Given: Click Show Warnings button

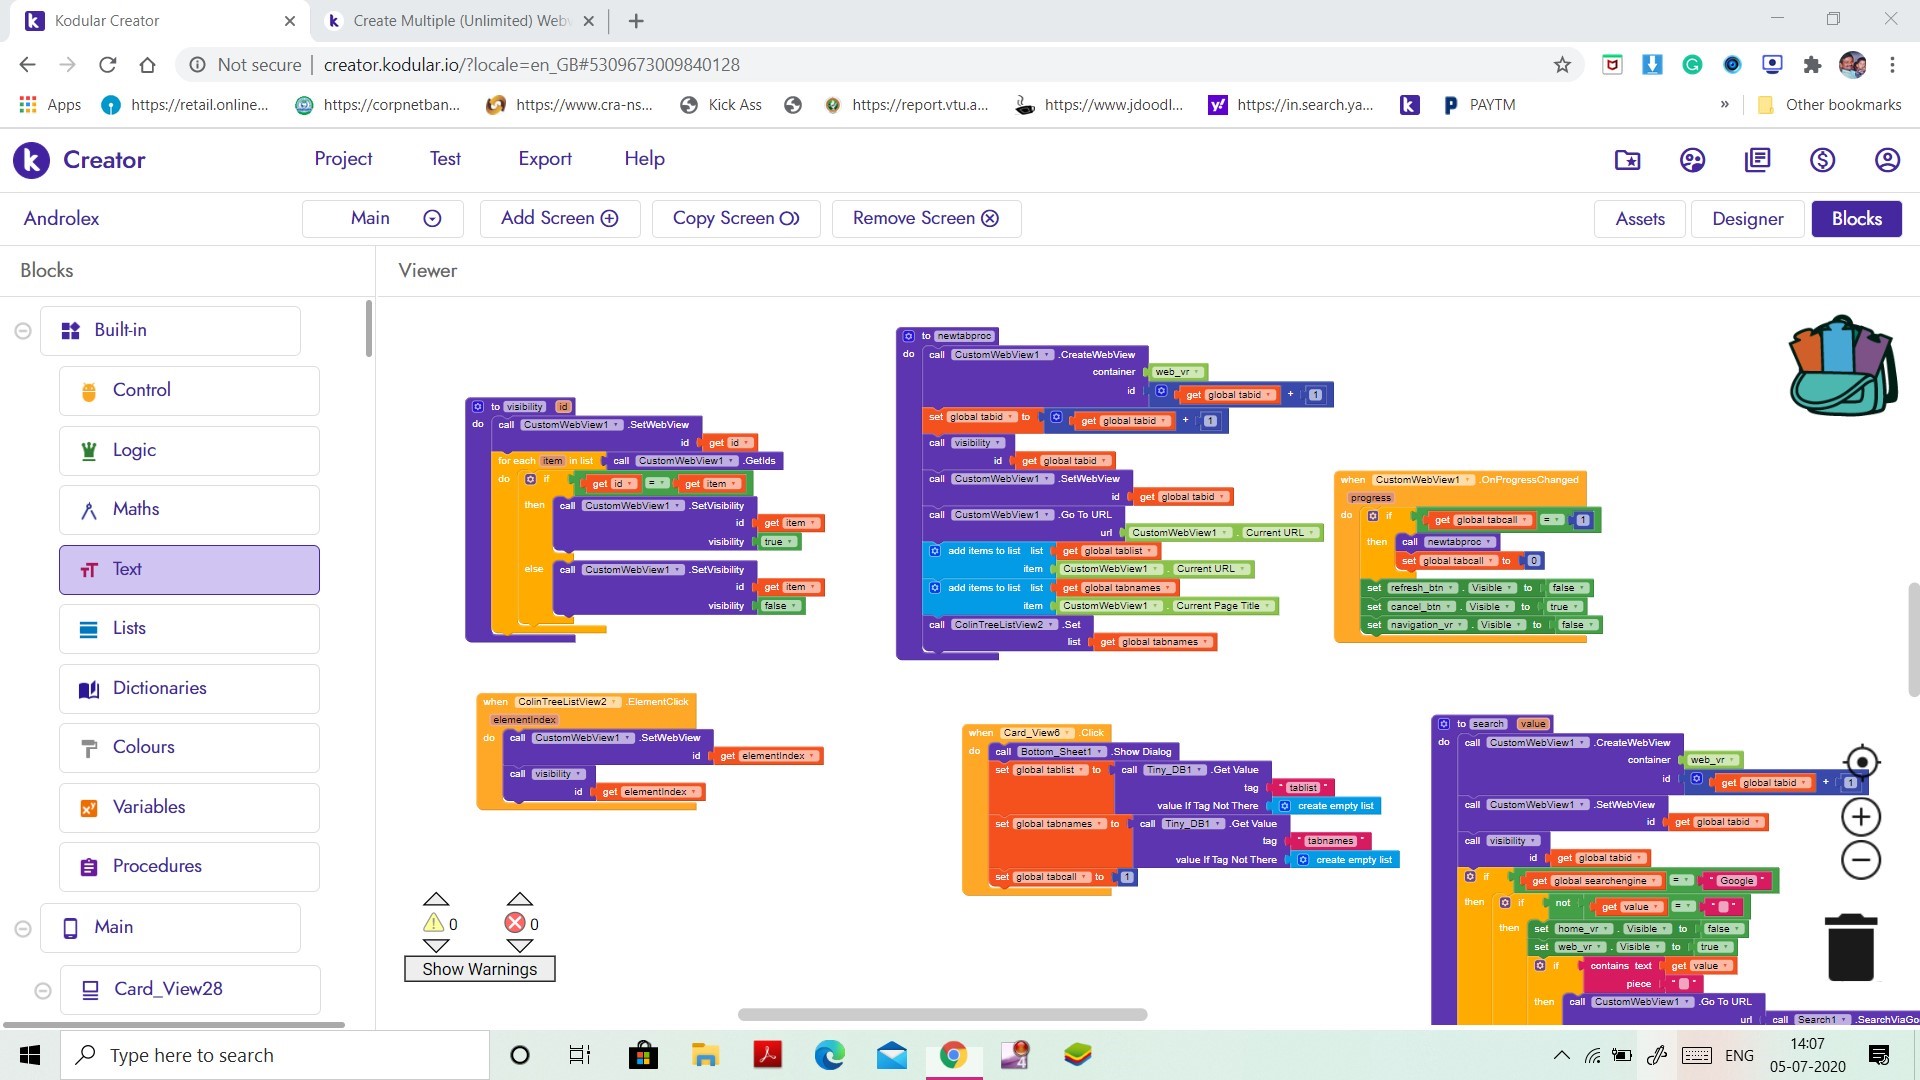Looking at the screenshot, I should click(480, 969).
